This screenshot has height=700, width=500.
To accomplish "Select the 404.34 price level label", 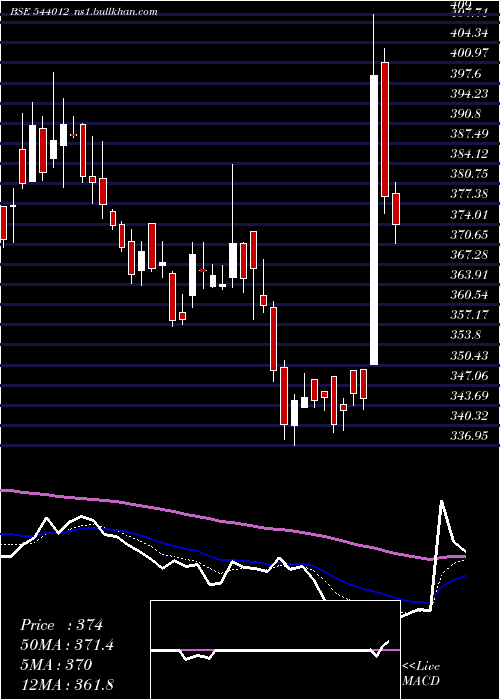I will (468, 33).
